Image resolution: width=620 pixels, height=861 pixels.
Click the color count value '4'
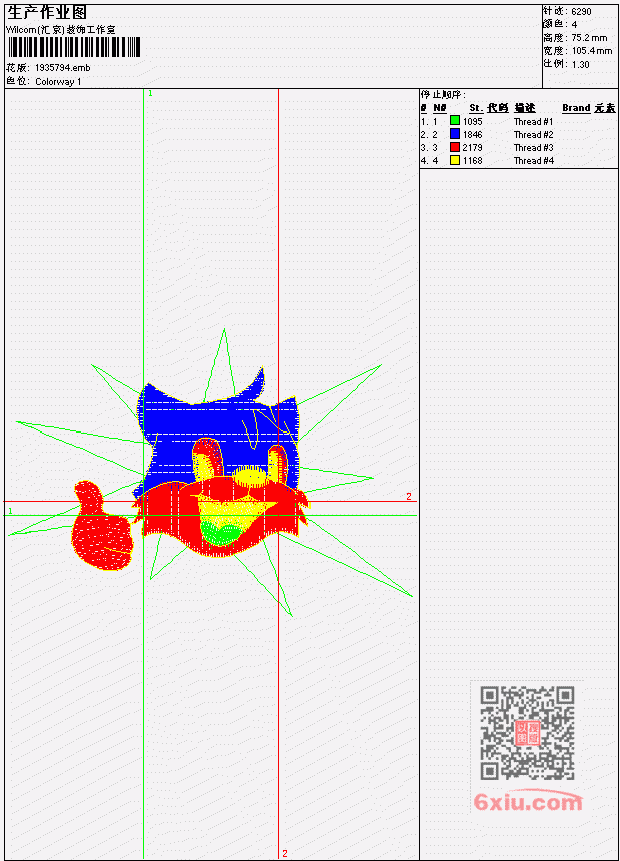point(574,24)
